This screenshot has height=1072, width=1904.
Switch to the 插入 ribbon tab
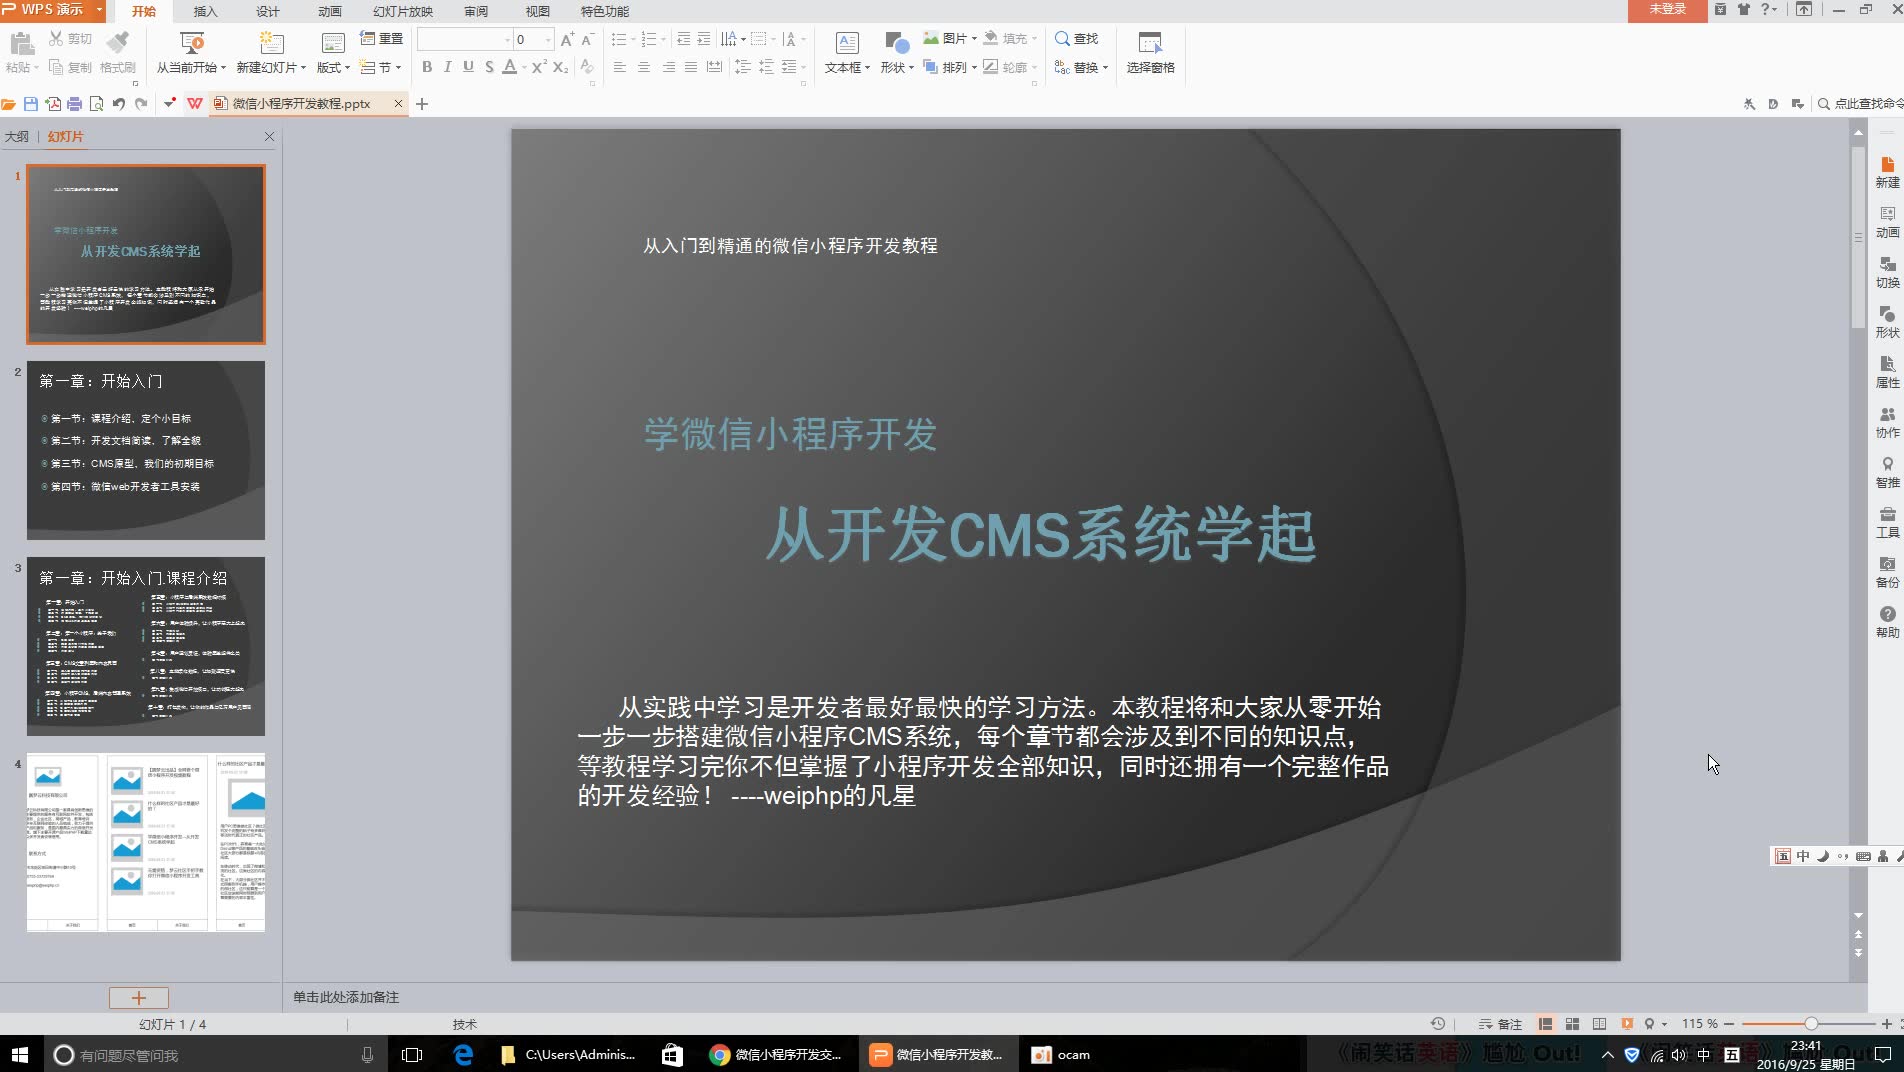pyautogui.click(x=203, y=12)
